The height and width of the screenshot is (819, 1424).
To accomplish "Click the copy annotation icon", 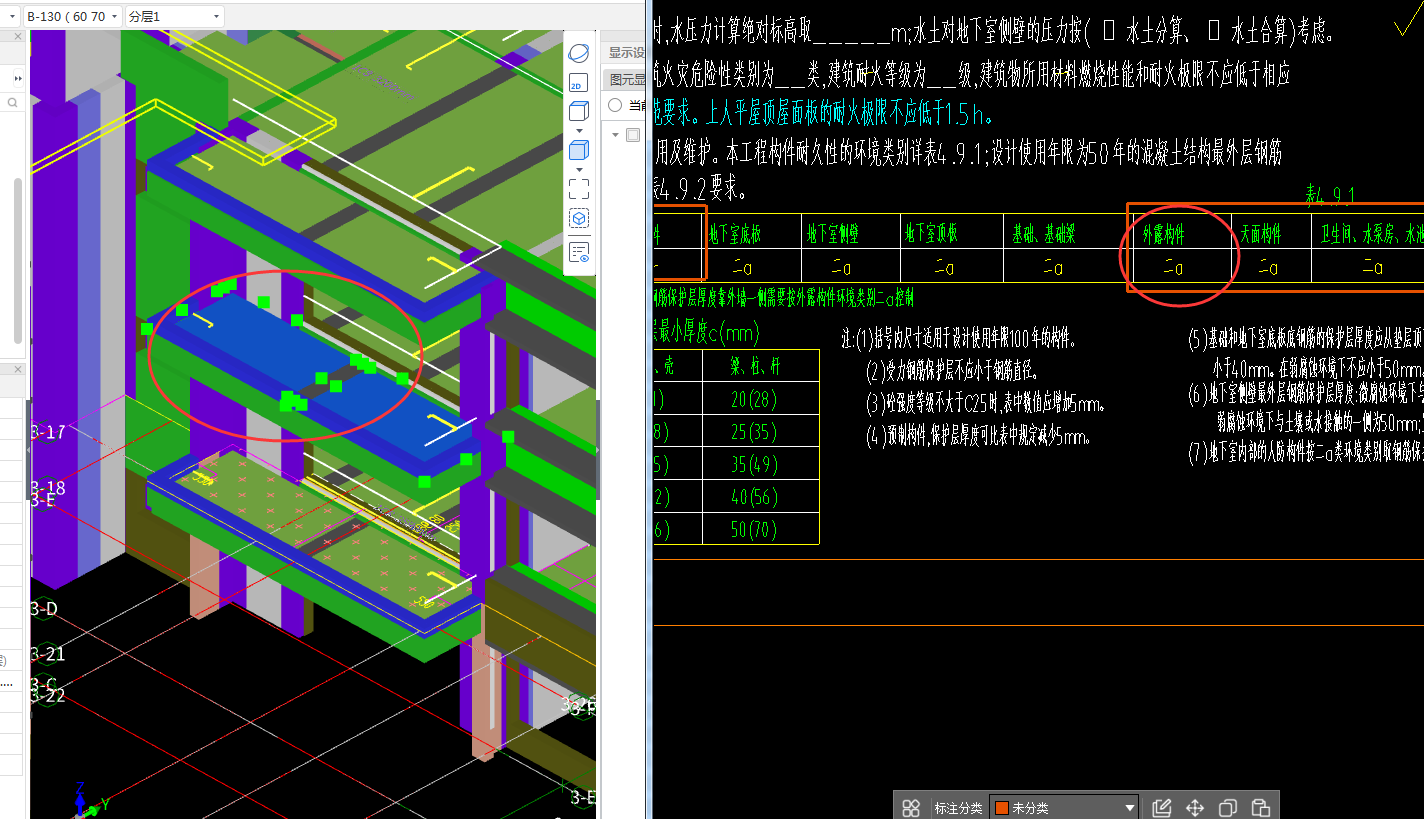I will 1228,808.
